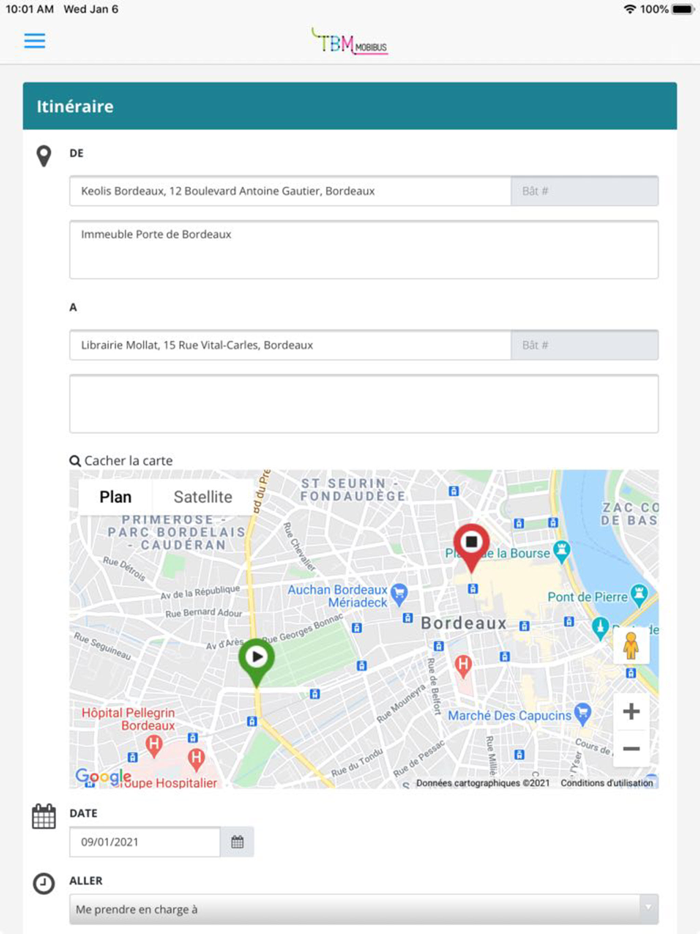Click the empty destination notes box
This screenshot has height=934, width=700.
[x=364, y=404]
